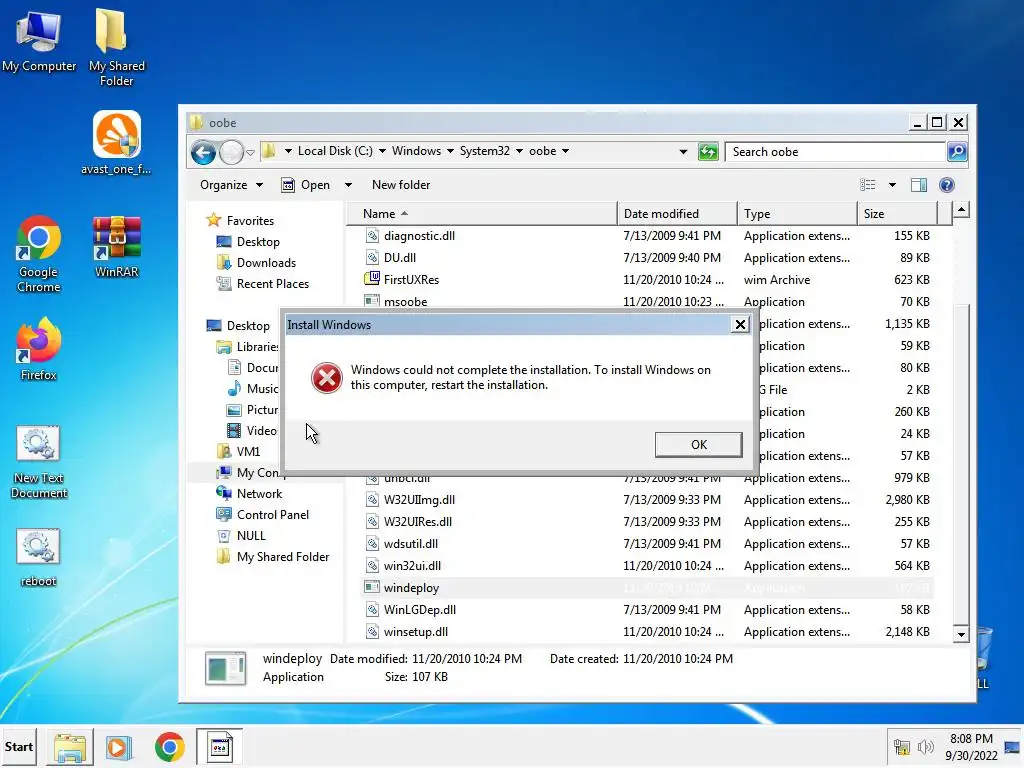
Task: Sort by Date modified column header
Action: click(677, 214)
